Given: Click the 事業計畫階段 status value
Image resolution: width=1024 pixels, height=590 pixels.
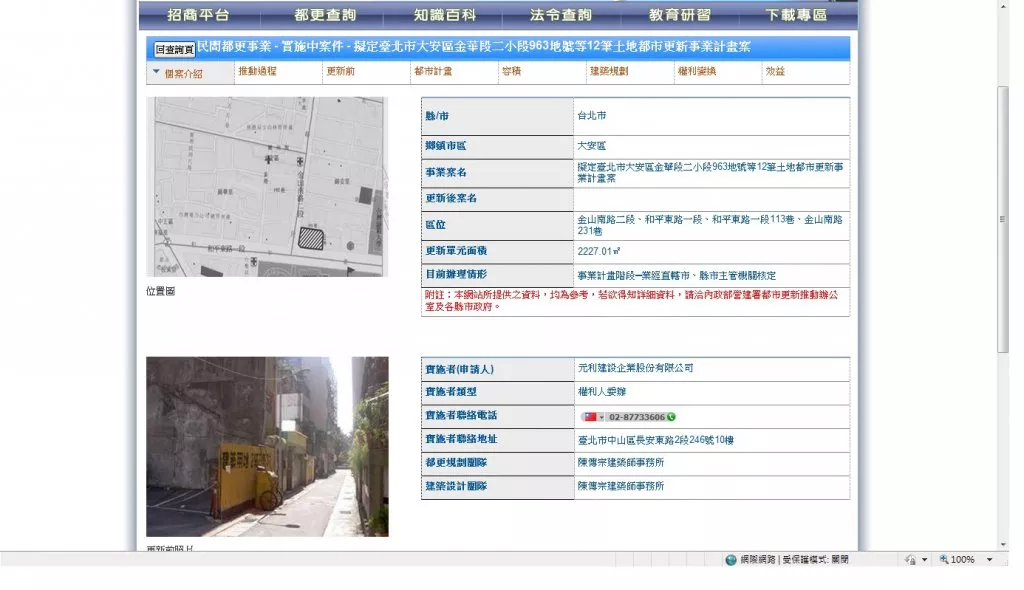Looking at the screenshot, I should [x=677, y=276].
